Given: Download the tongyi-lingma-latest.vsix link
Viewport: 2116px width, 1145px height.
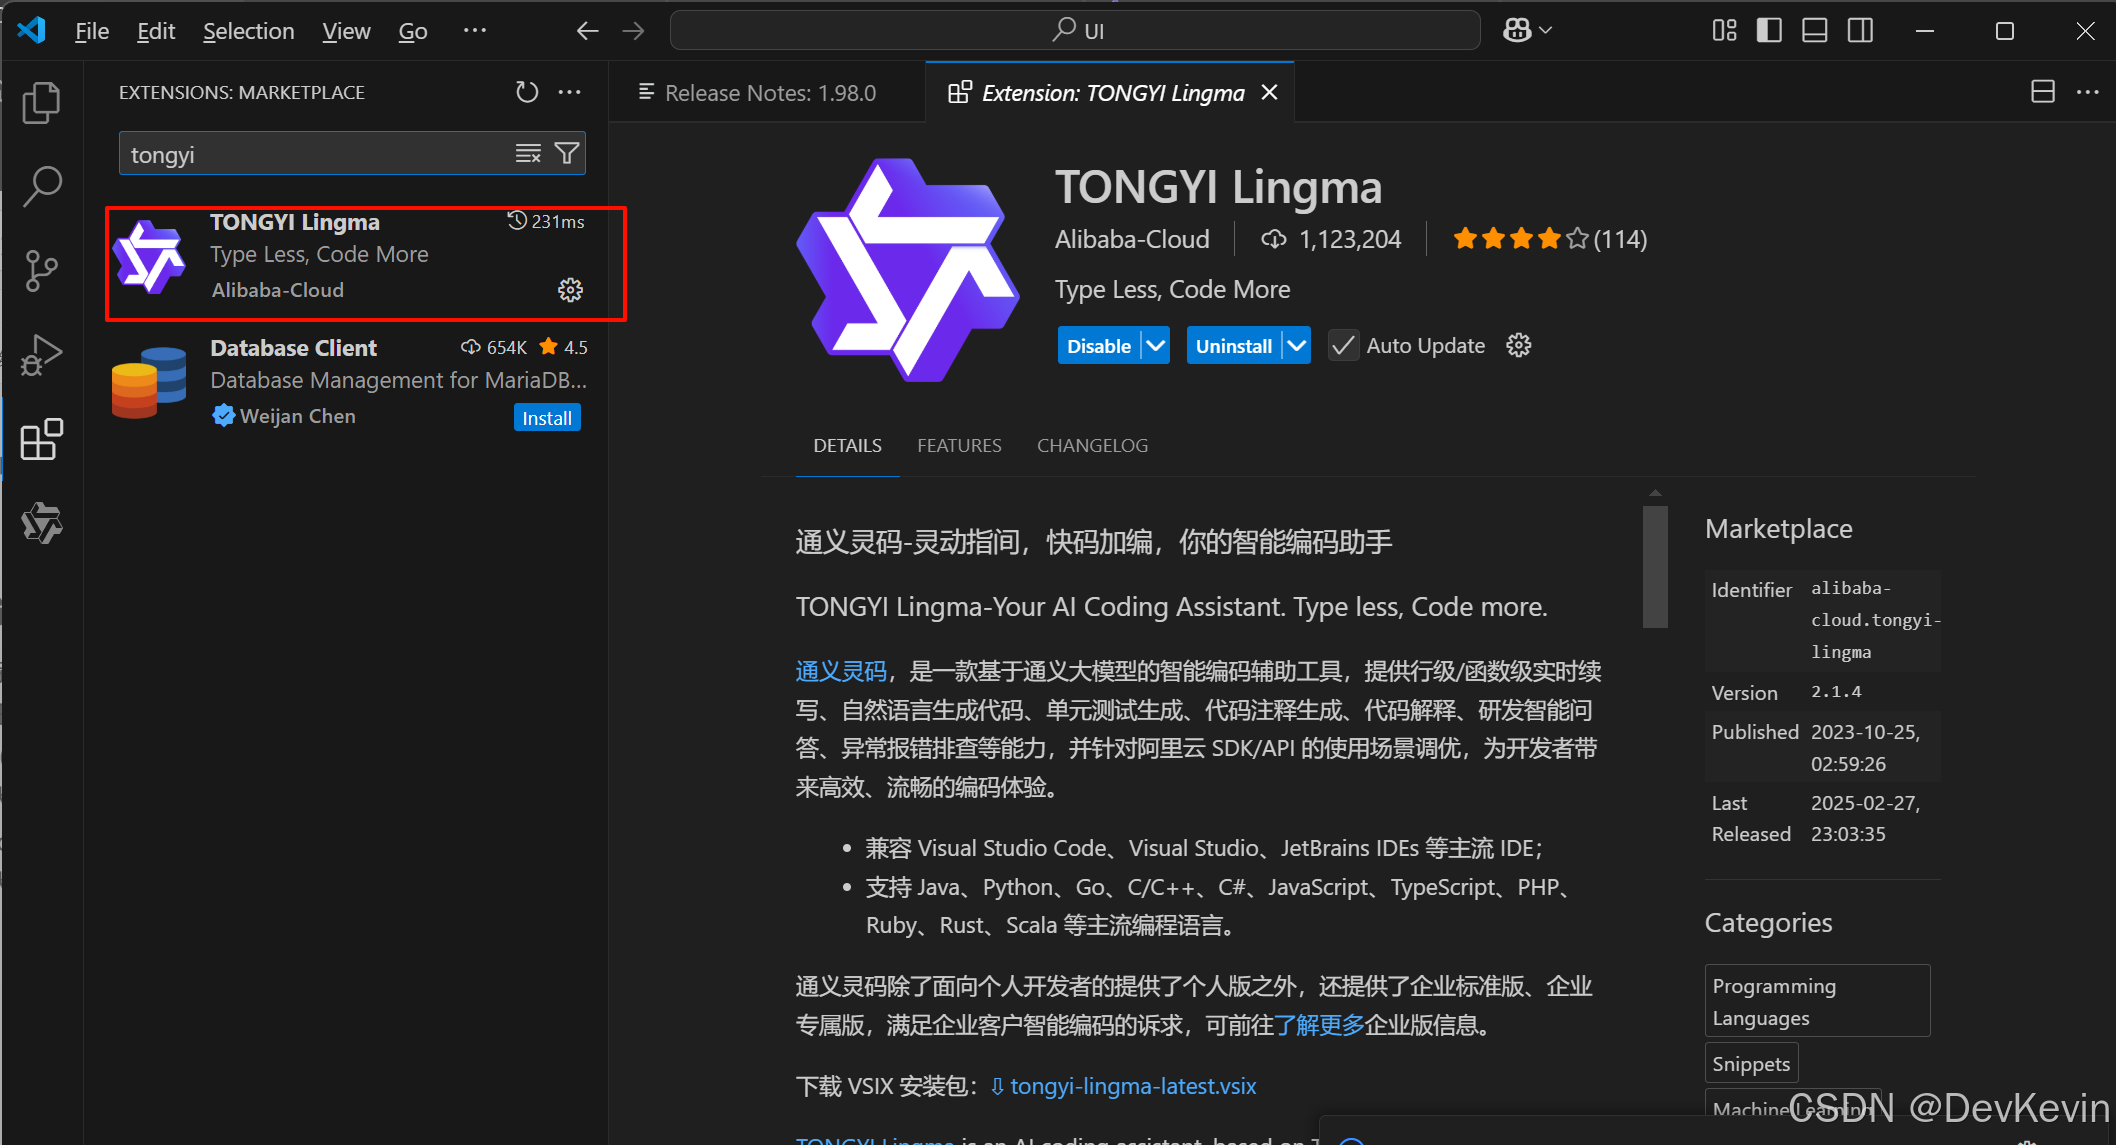Looking at the screenshot, I should [x=1132, y=1087].
